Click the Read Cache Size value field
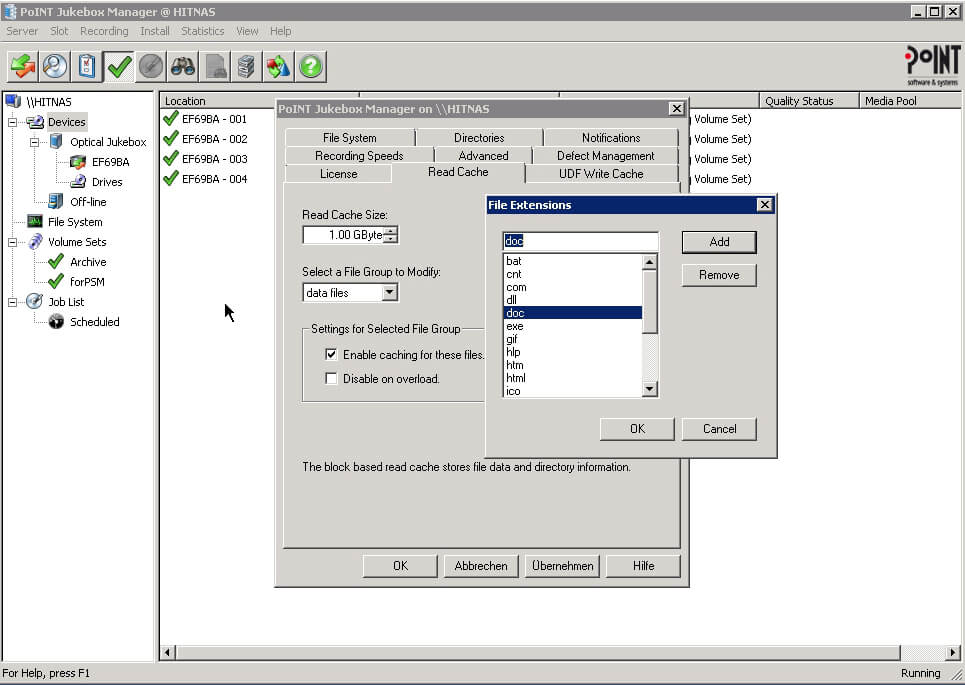This screenshot has width=965, height=685. point(343,234)
